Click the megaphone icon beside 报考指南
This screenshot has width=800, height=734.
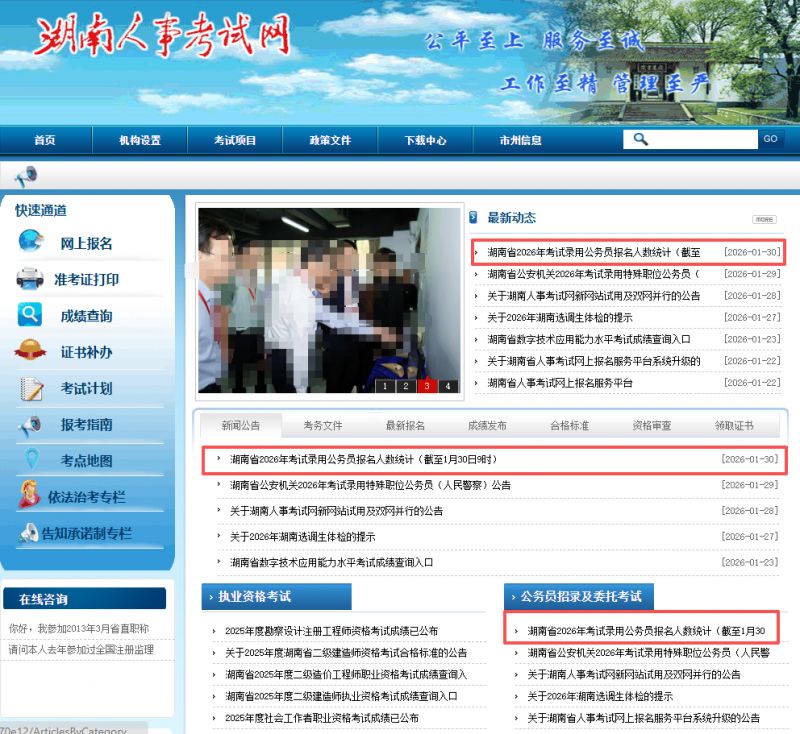pyautogui.click(x=30, y=426)
